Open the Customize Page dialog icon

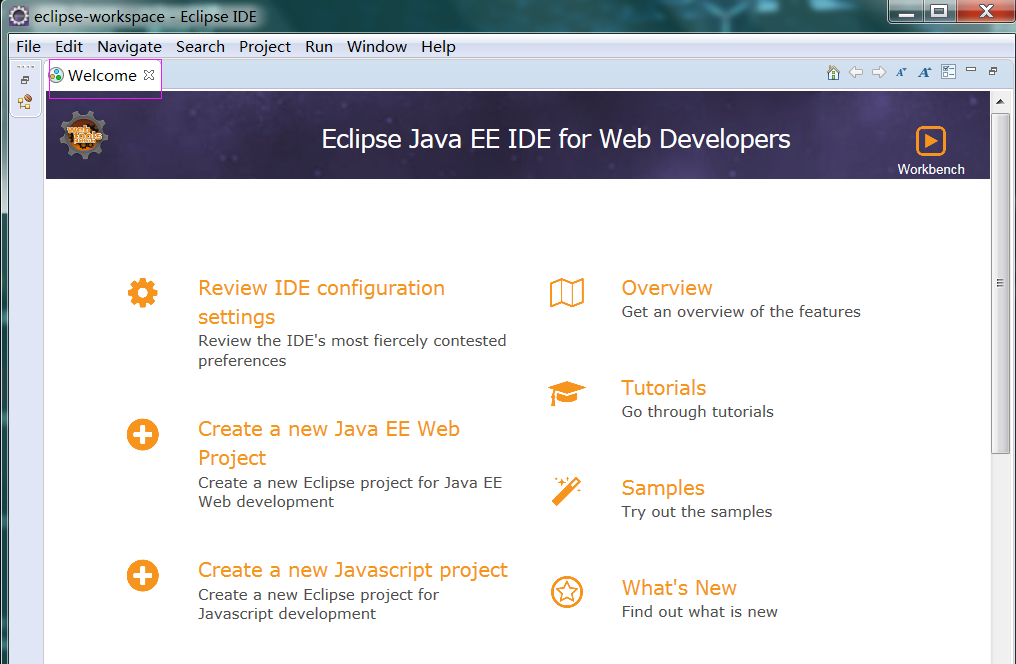point(948,72)
